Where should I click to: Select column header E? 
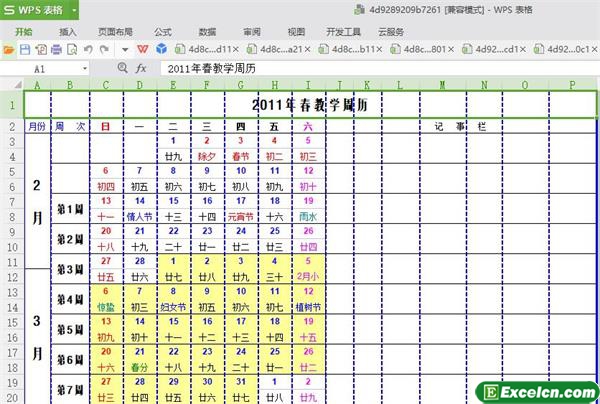172,85
